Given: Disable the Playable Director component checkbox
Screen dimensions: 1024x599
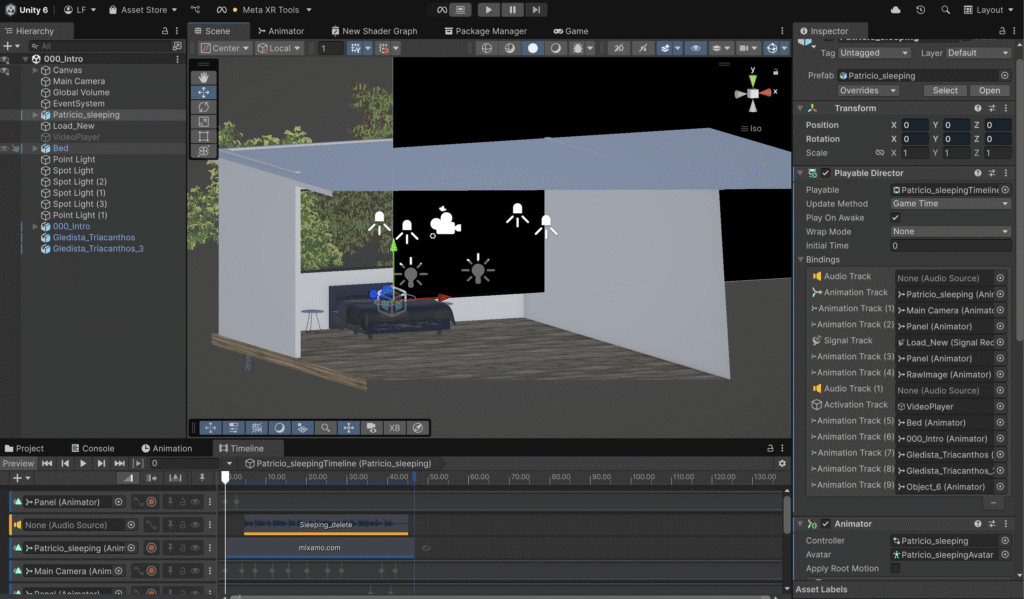Looking at the screenshot, I should pos(826,174).
